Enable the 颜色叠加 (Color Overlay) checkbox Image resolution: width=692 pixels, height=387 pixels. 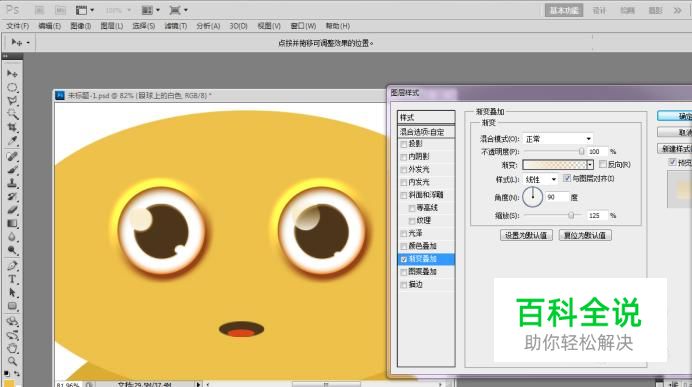[403, 247]
